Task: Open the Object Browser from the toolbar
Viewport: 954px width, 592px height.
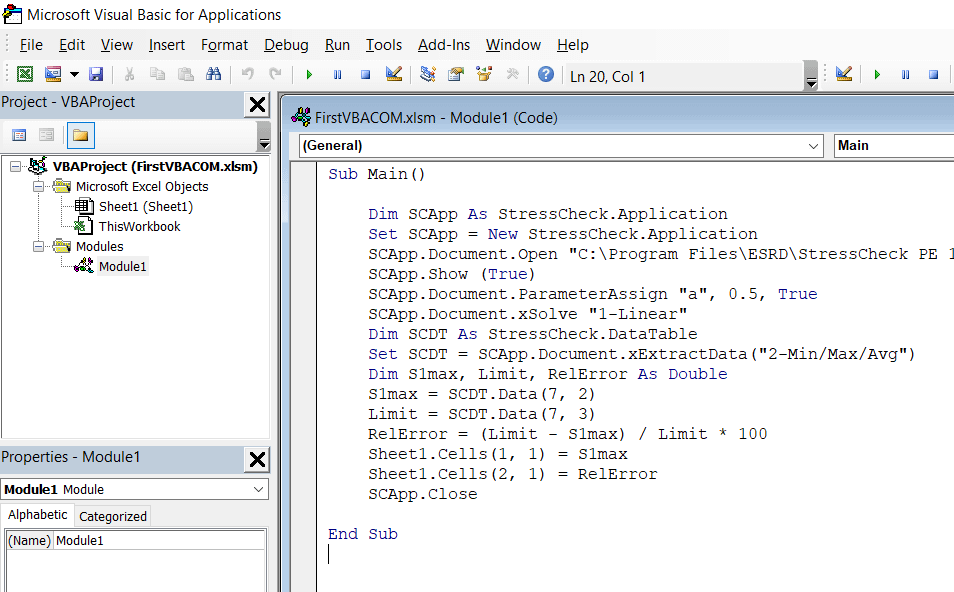Action: pos(487,74)
